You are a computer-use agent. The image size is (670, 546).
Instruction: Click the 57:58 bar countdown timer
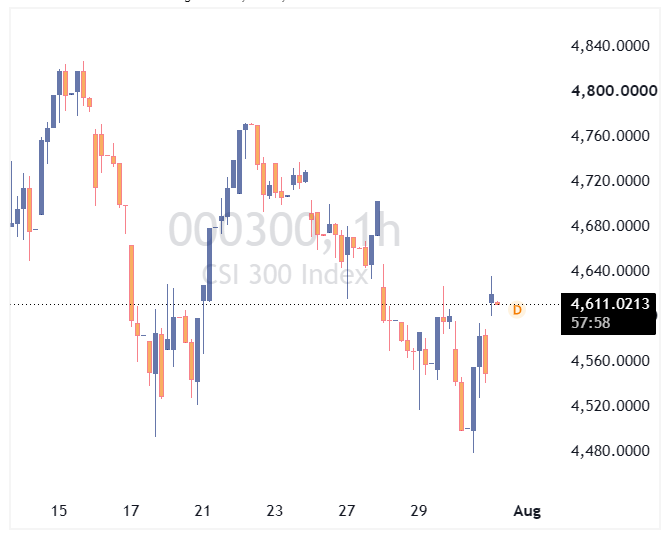tap(591, 323)
